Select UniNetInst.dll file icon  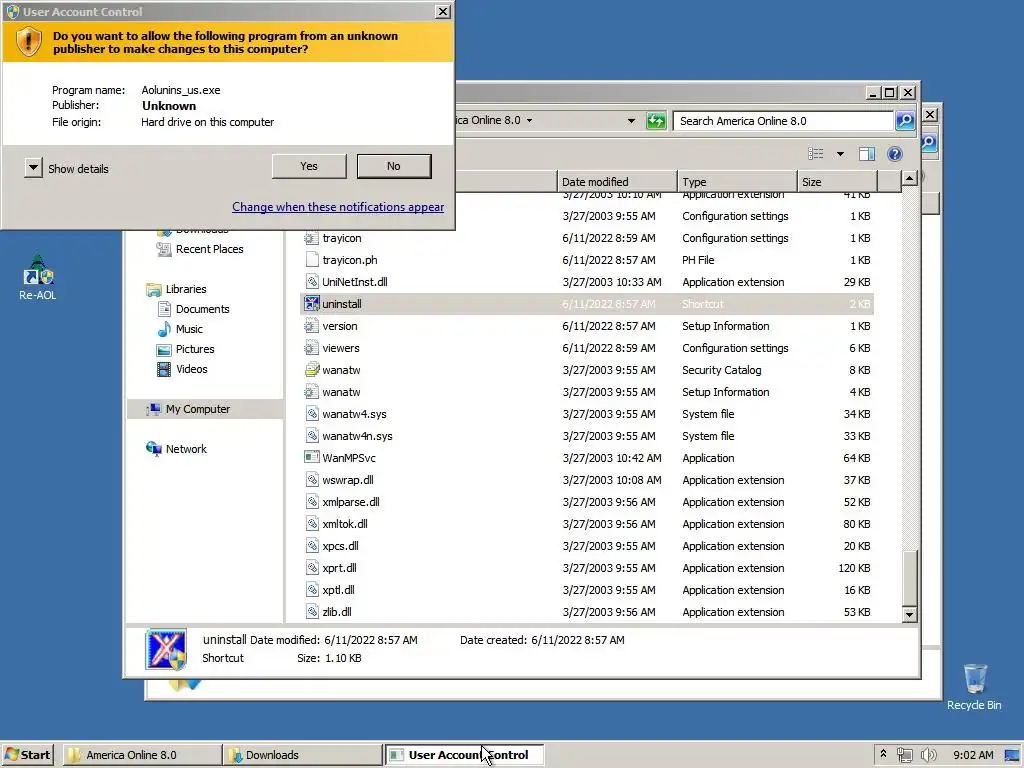pos(312,281)
